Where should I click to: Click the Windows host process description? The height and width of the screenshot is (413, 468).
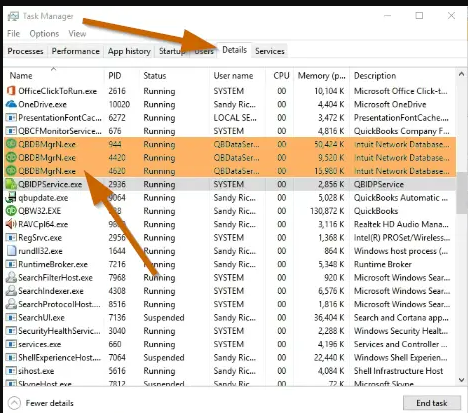coord(401,251)
